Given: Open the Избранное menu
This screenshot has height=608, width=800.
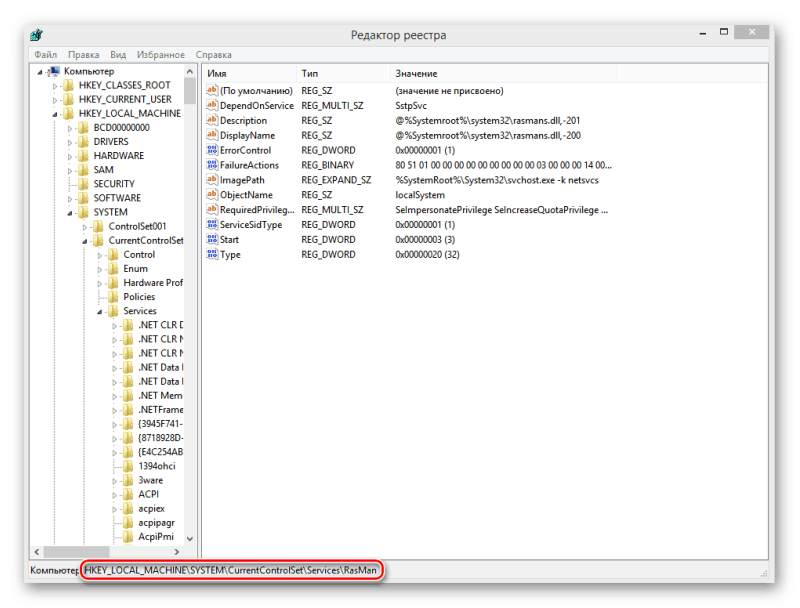Looking at the screenshot, I should (161, 55).
